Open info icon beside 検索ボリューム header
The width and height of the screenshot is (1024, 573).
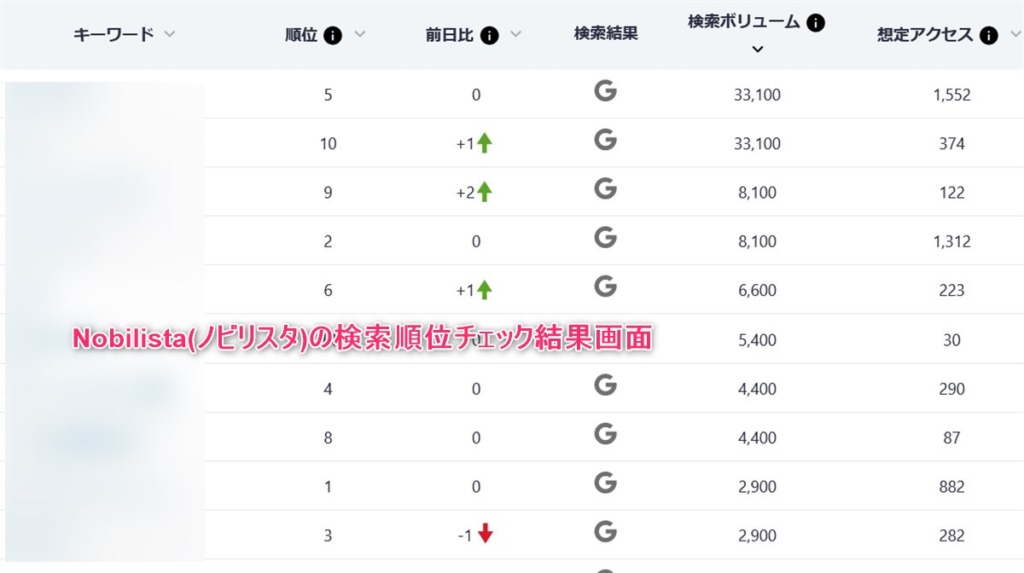click(x=816, y=23)
